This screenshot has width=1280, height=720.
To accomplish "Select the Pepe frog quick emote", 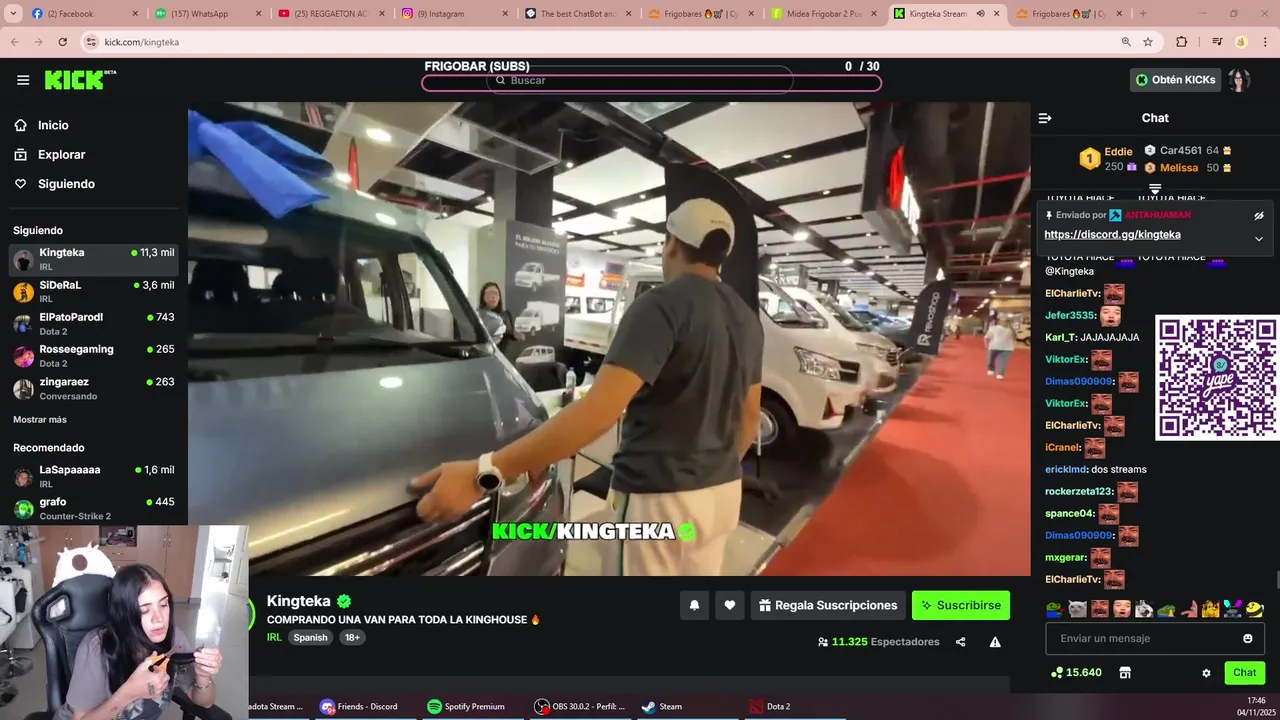I will point(1054,608).
